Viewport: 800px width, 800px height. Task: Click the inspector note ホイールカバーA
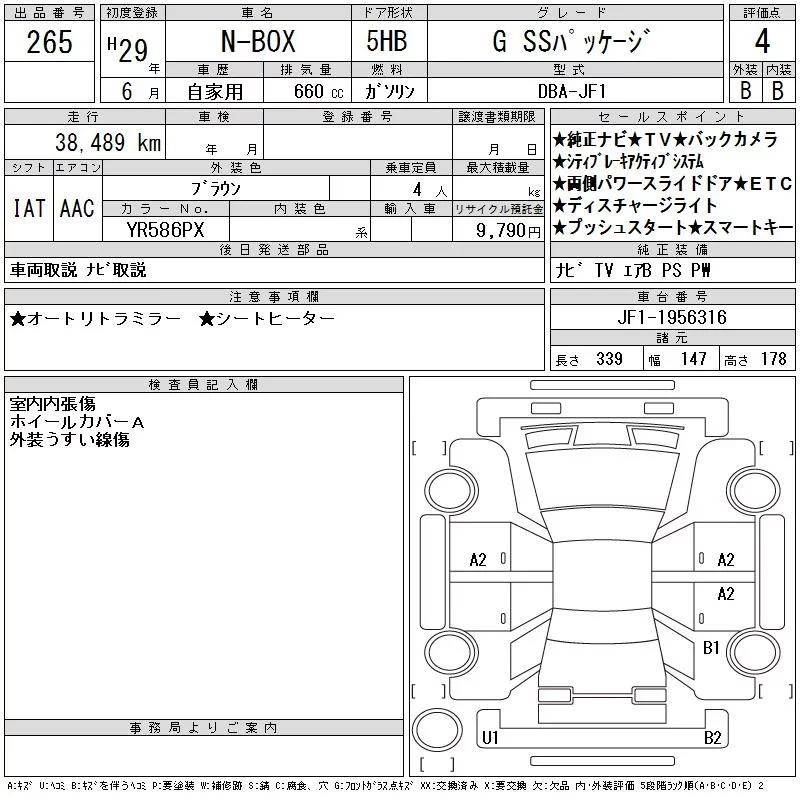point(77,421)
